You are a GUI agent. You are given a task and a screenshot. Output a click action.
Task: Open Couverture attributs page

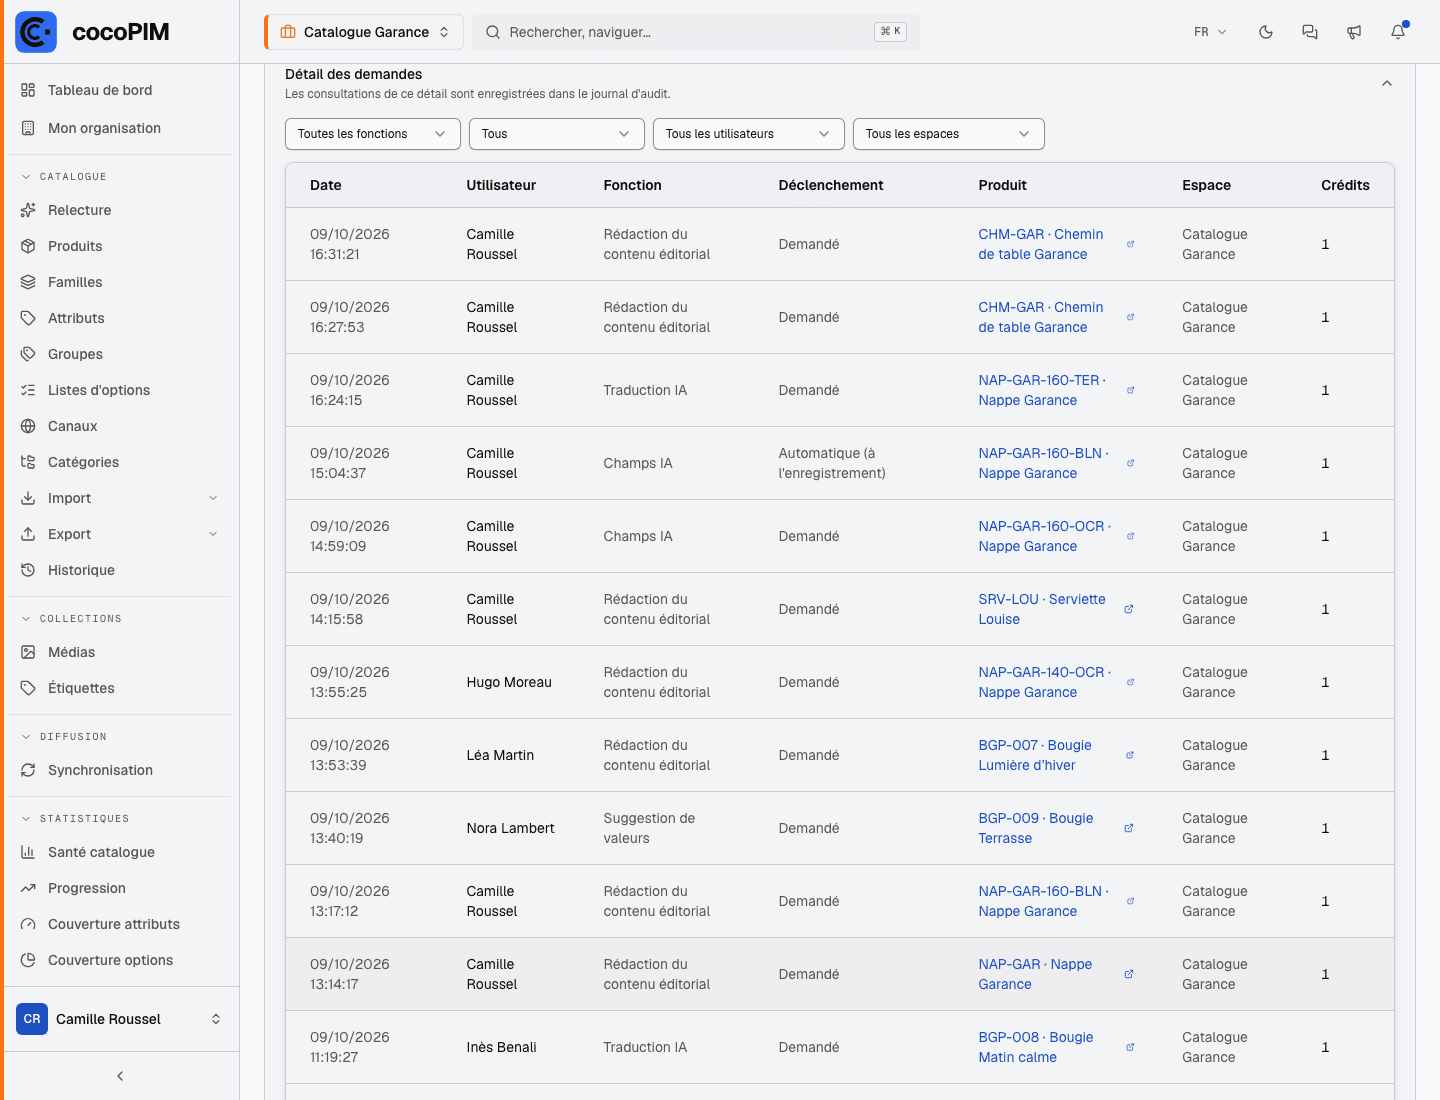(120, 924)
